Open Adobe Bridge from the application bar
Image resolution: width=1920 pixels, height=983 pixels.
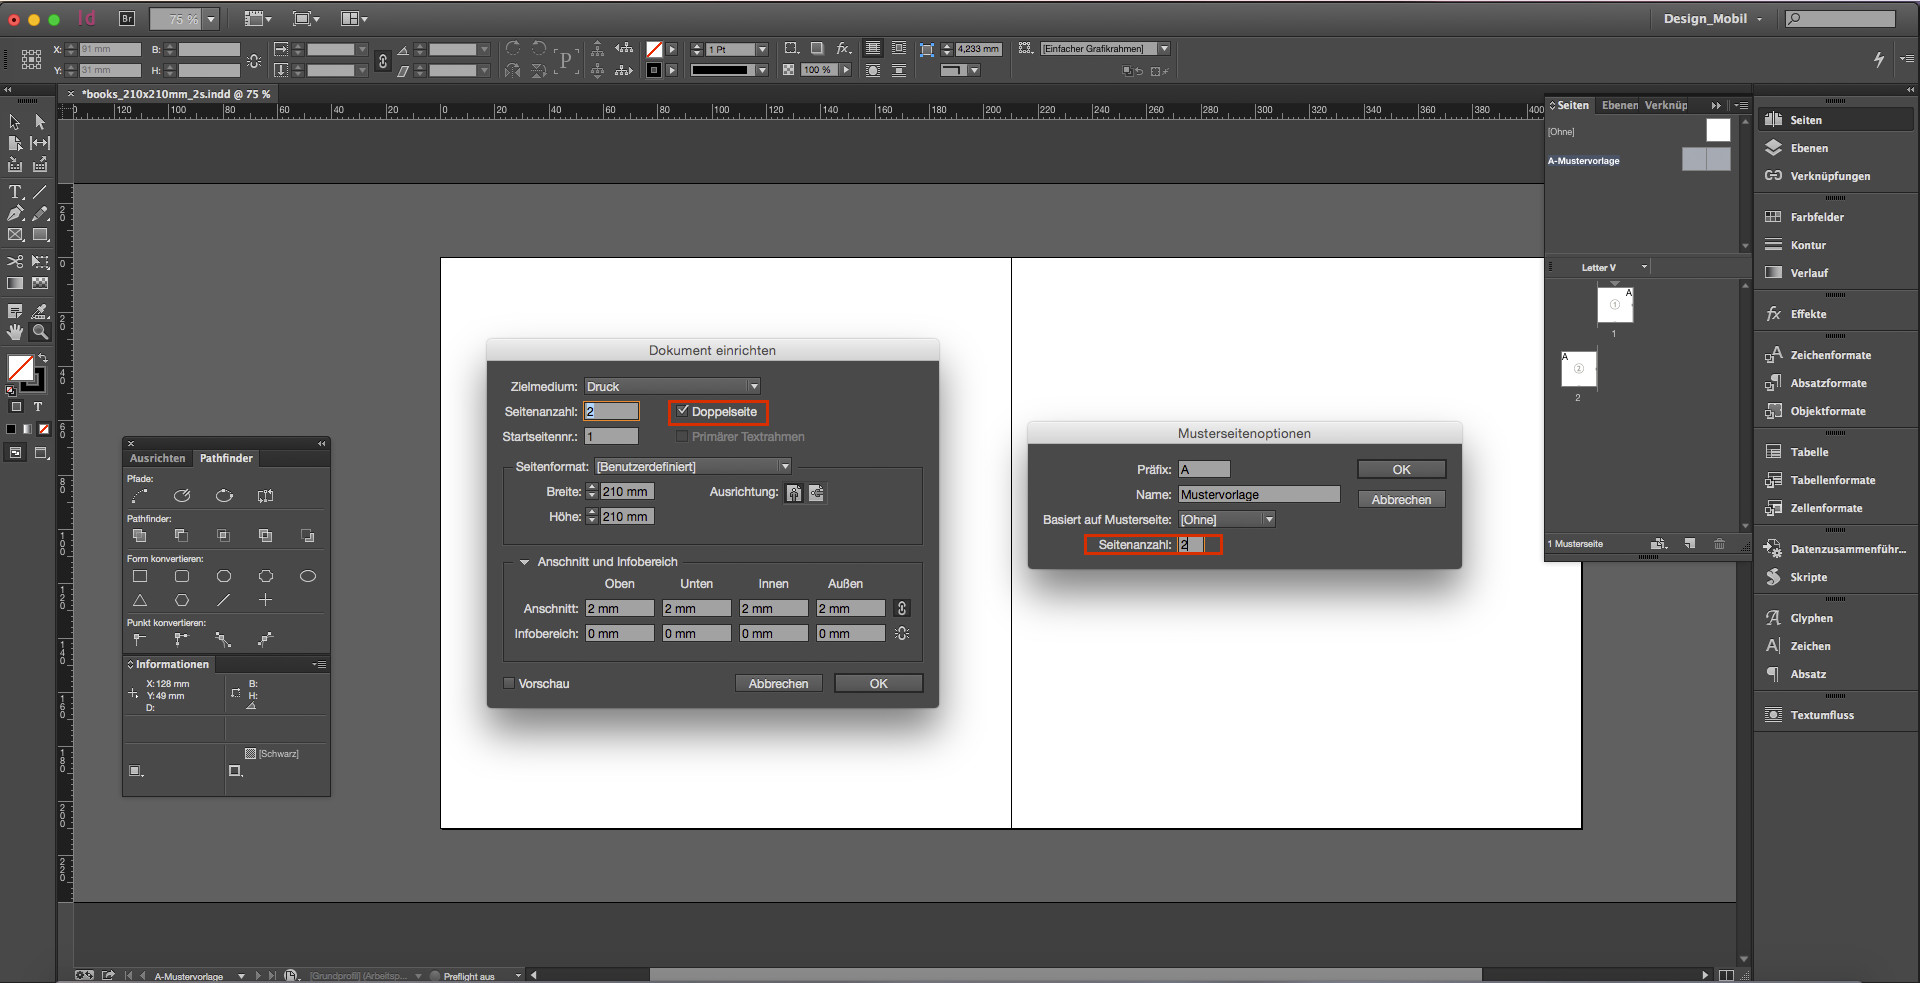tap(128, 18)
